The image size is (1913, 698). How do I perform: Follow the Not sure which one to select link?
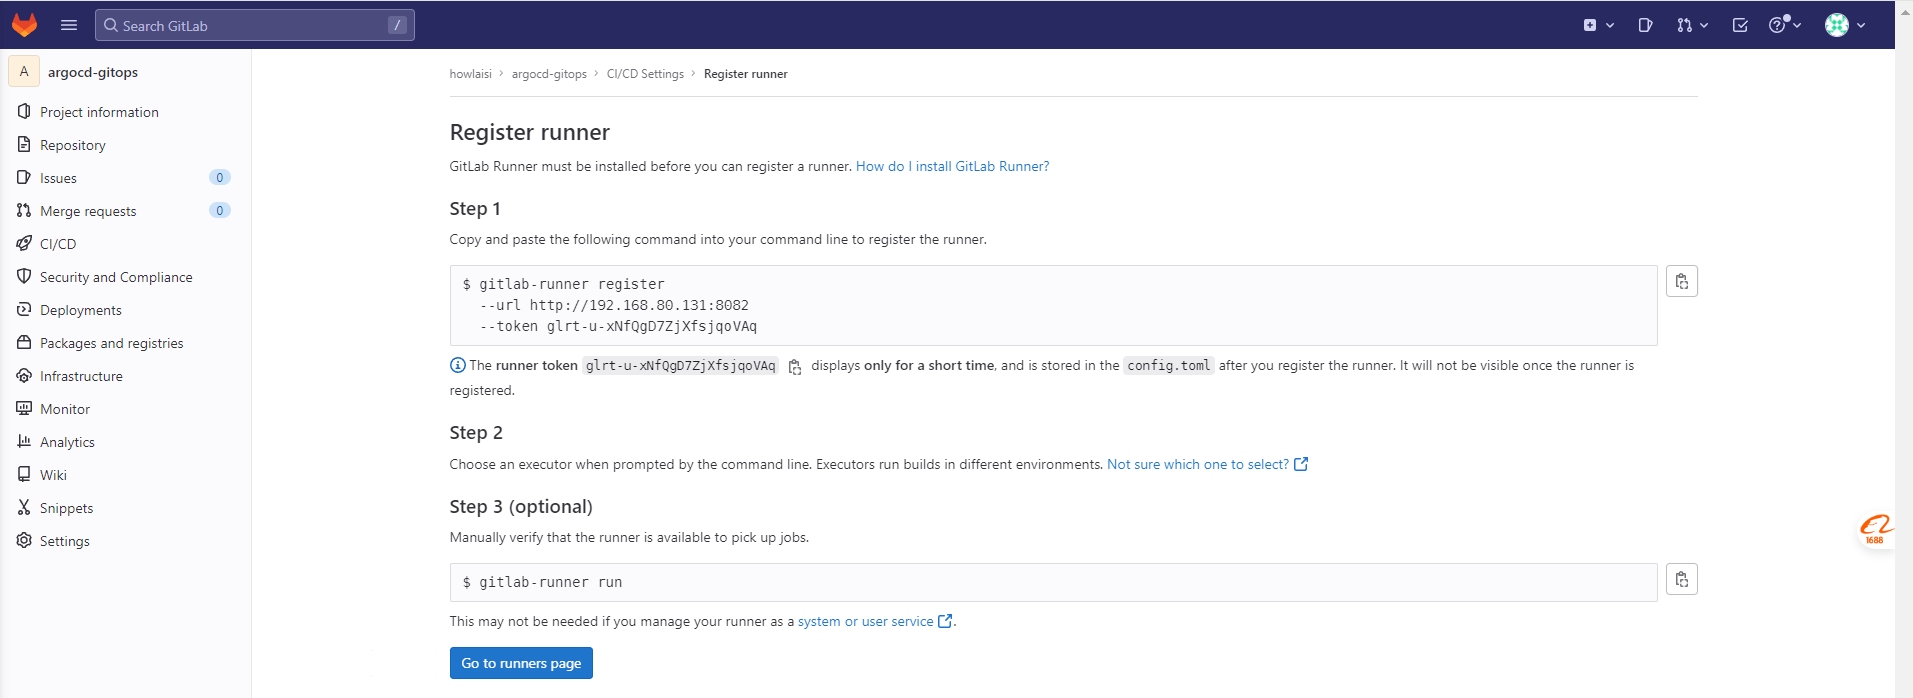(x=1197, y=465)
